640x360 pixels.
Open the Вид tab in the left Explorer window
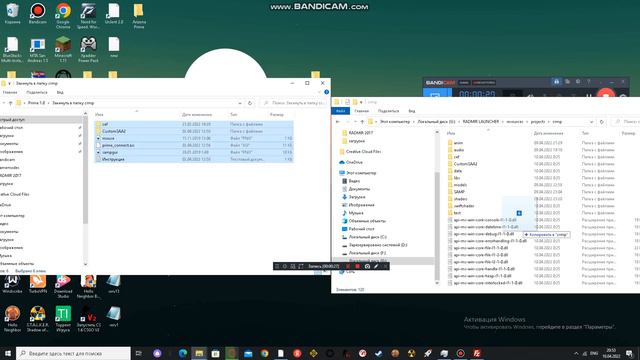point(60,92)
